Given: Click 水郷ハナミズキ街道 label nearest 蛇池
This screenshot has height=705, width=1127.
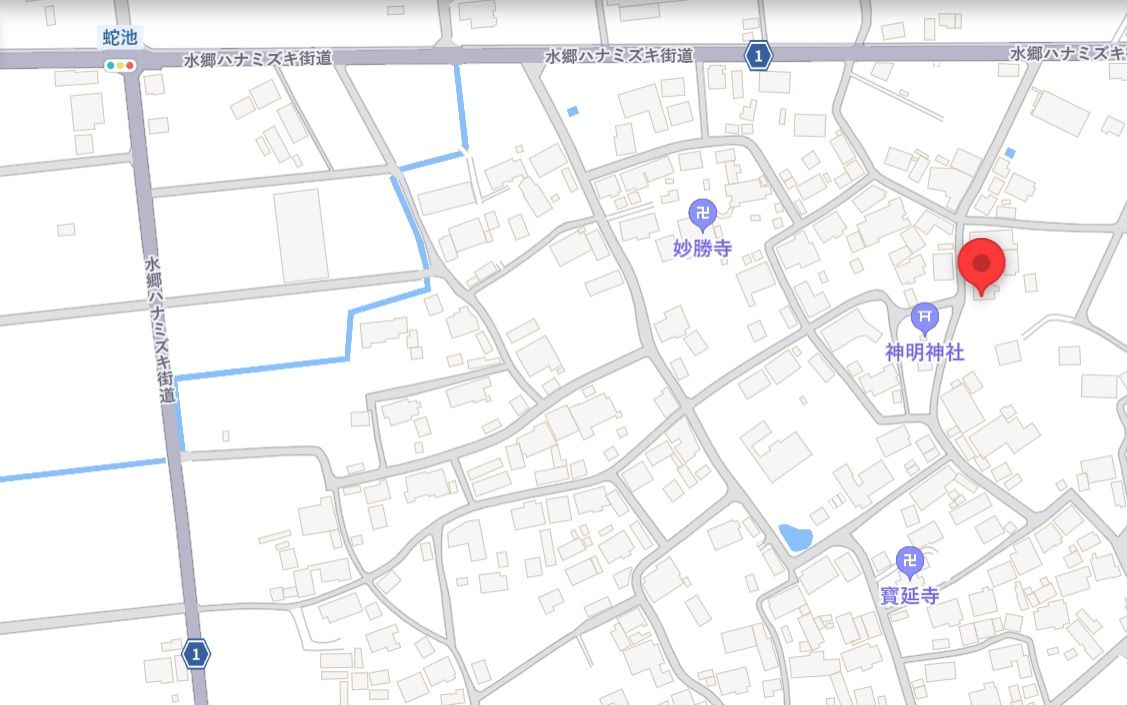Looking at the screenshot, I should pyautogui.click(x=258, y=59).
